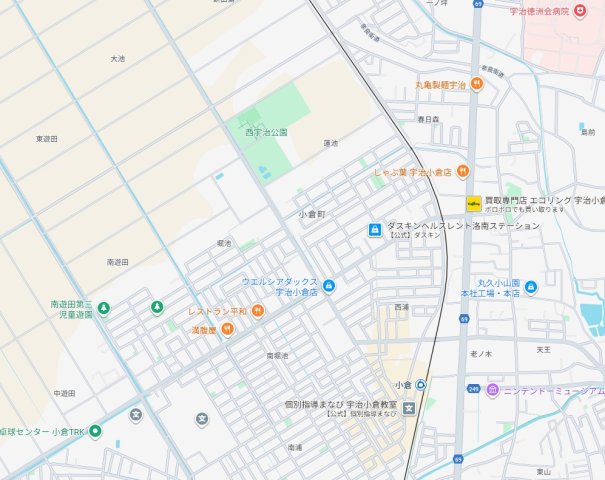605x480 pixels.
Task: Click the 春日森 area label
Action: [428, 120]
